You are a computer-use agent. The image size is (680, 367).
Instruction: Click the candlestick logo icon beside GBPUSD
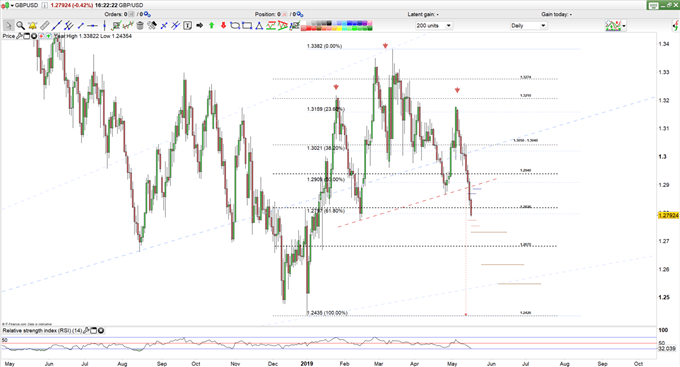(6, 5)
